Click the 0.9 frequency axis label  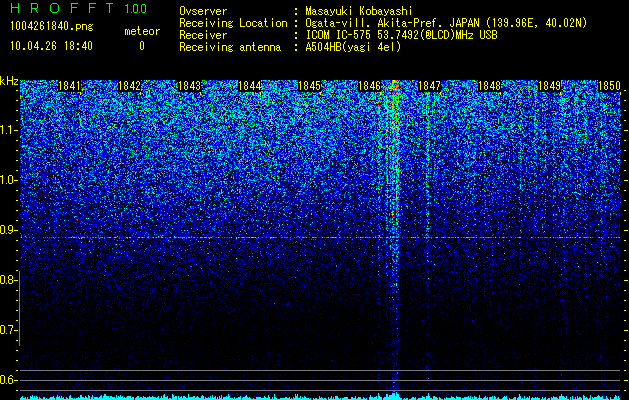9,230
